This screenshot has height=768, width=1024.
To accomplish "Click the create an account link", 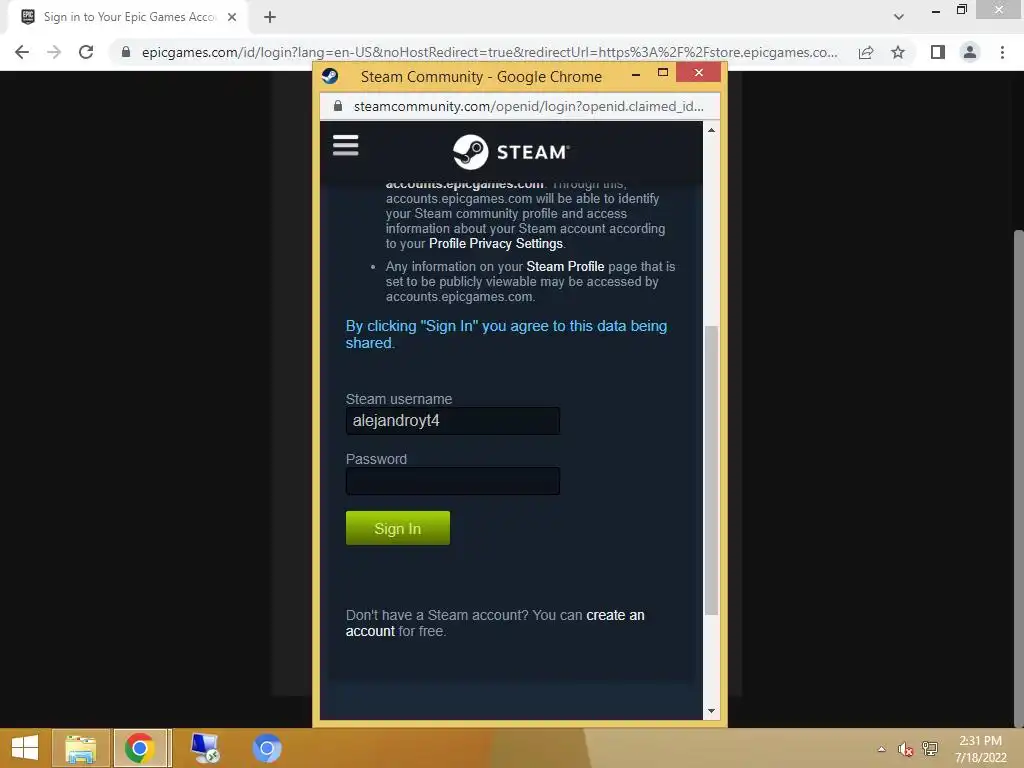I will click(x=615, y=615).
